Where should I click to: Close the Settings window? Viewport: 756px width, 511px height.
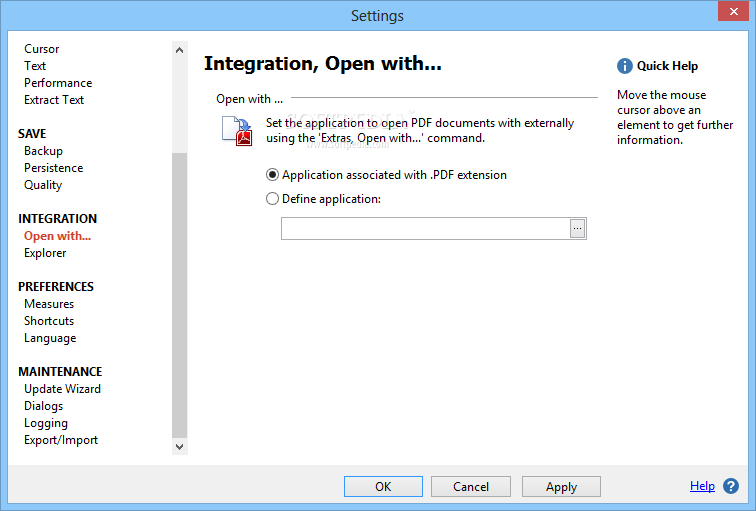point(731,15)
